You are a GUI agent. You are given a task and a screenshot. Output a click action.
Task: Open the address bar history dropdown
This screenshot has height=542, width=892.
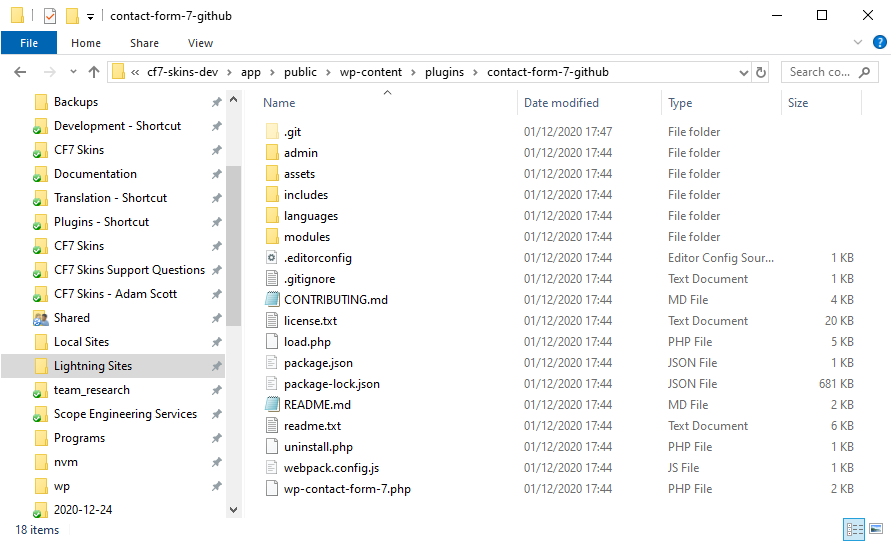pos(743,72)
